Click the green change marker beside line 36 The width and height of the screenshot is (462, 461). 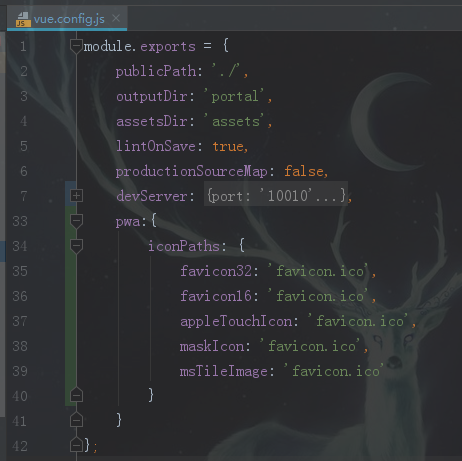coord(70,296)
